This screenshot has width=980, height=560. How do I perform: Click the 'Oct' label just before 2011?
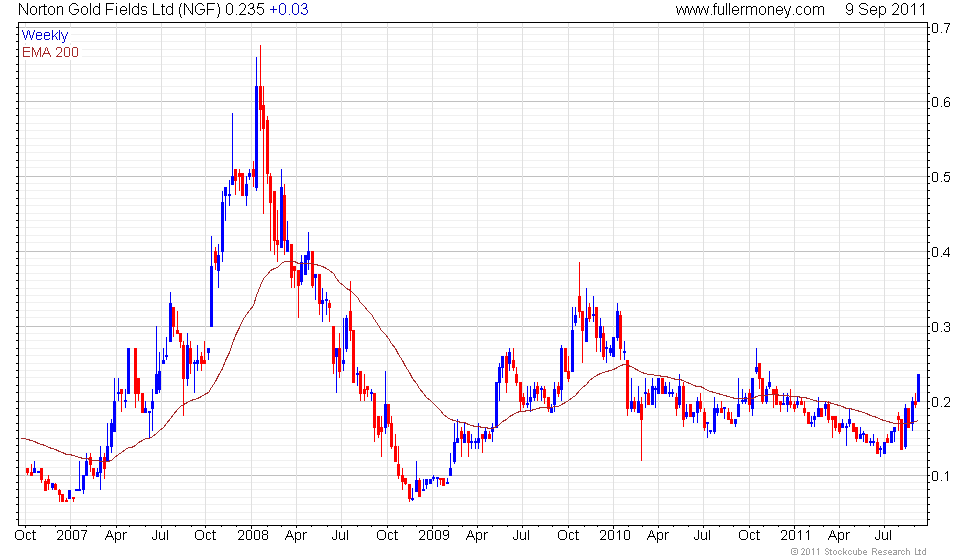pos(749,535)
